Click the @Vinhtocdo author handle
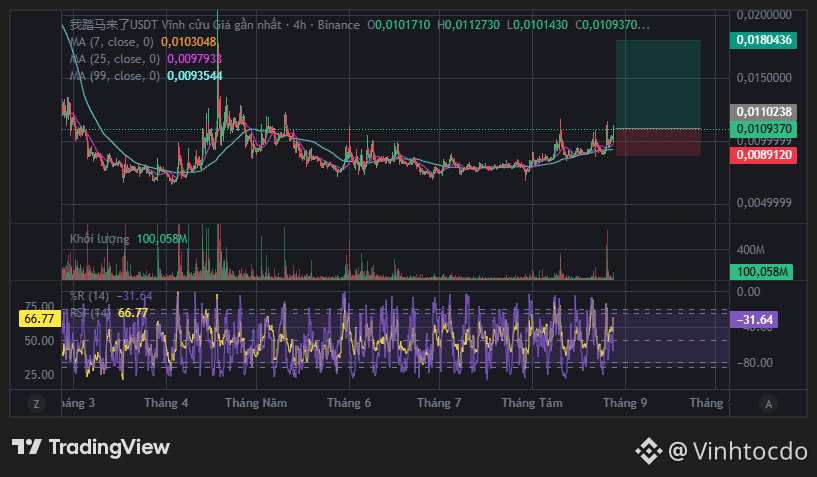This screenshot has width=817, height=477. [737, 451]
